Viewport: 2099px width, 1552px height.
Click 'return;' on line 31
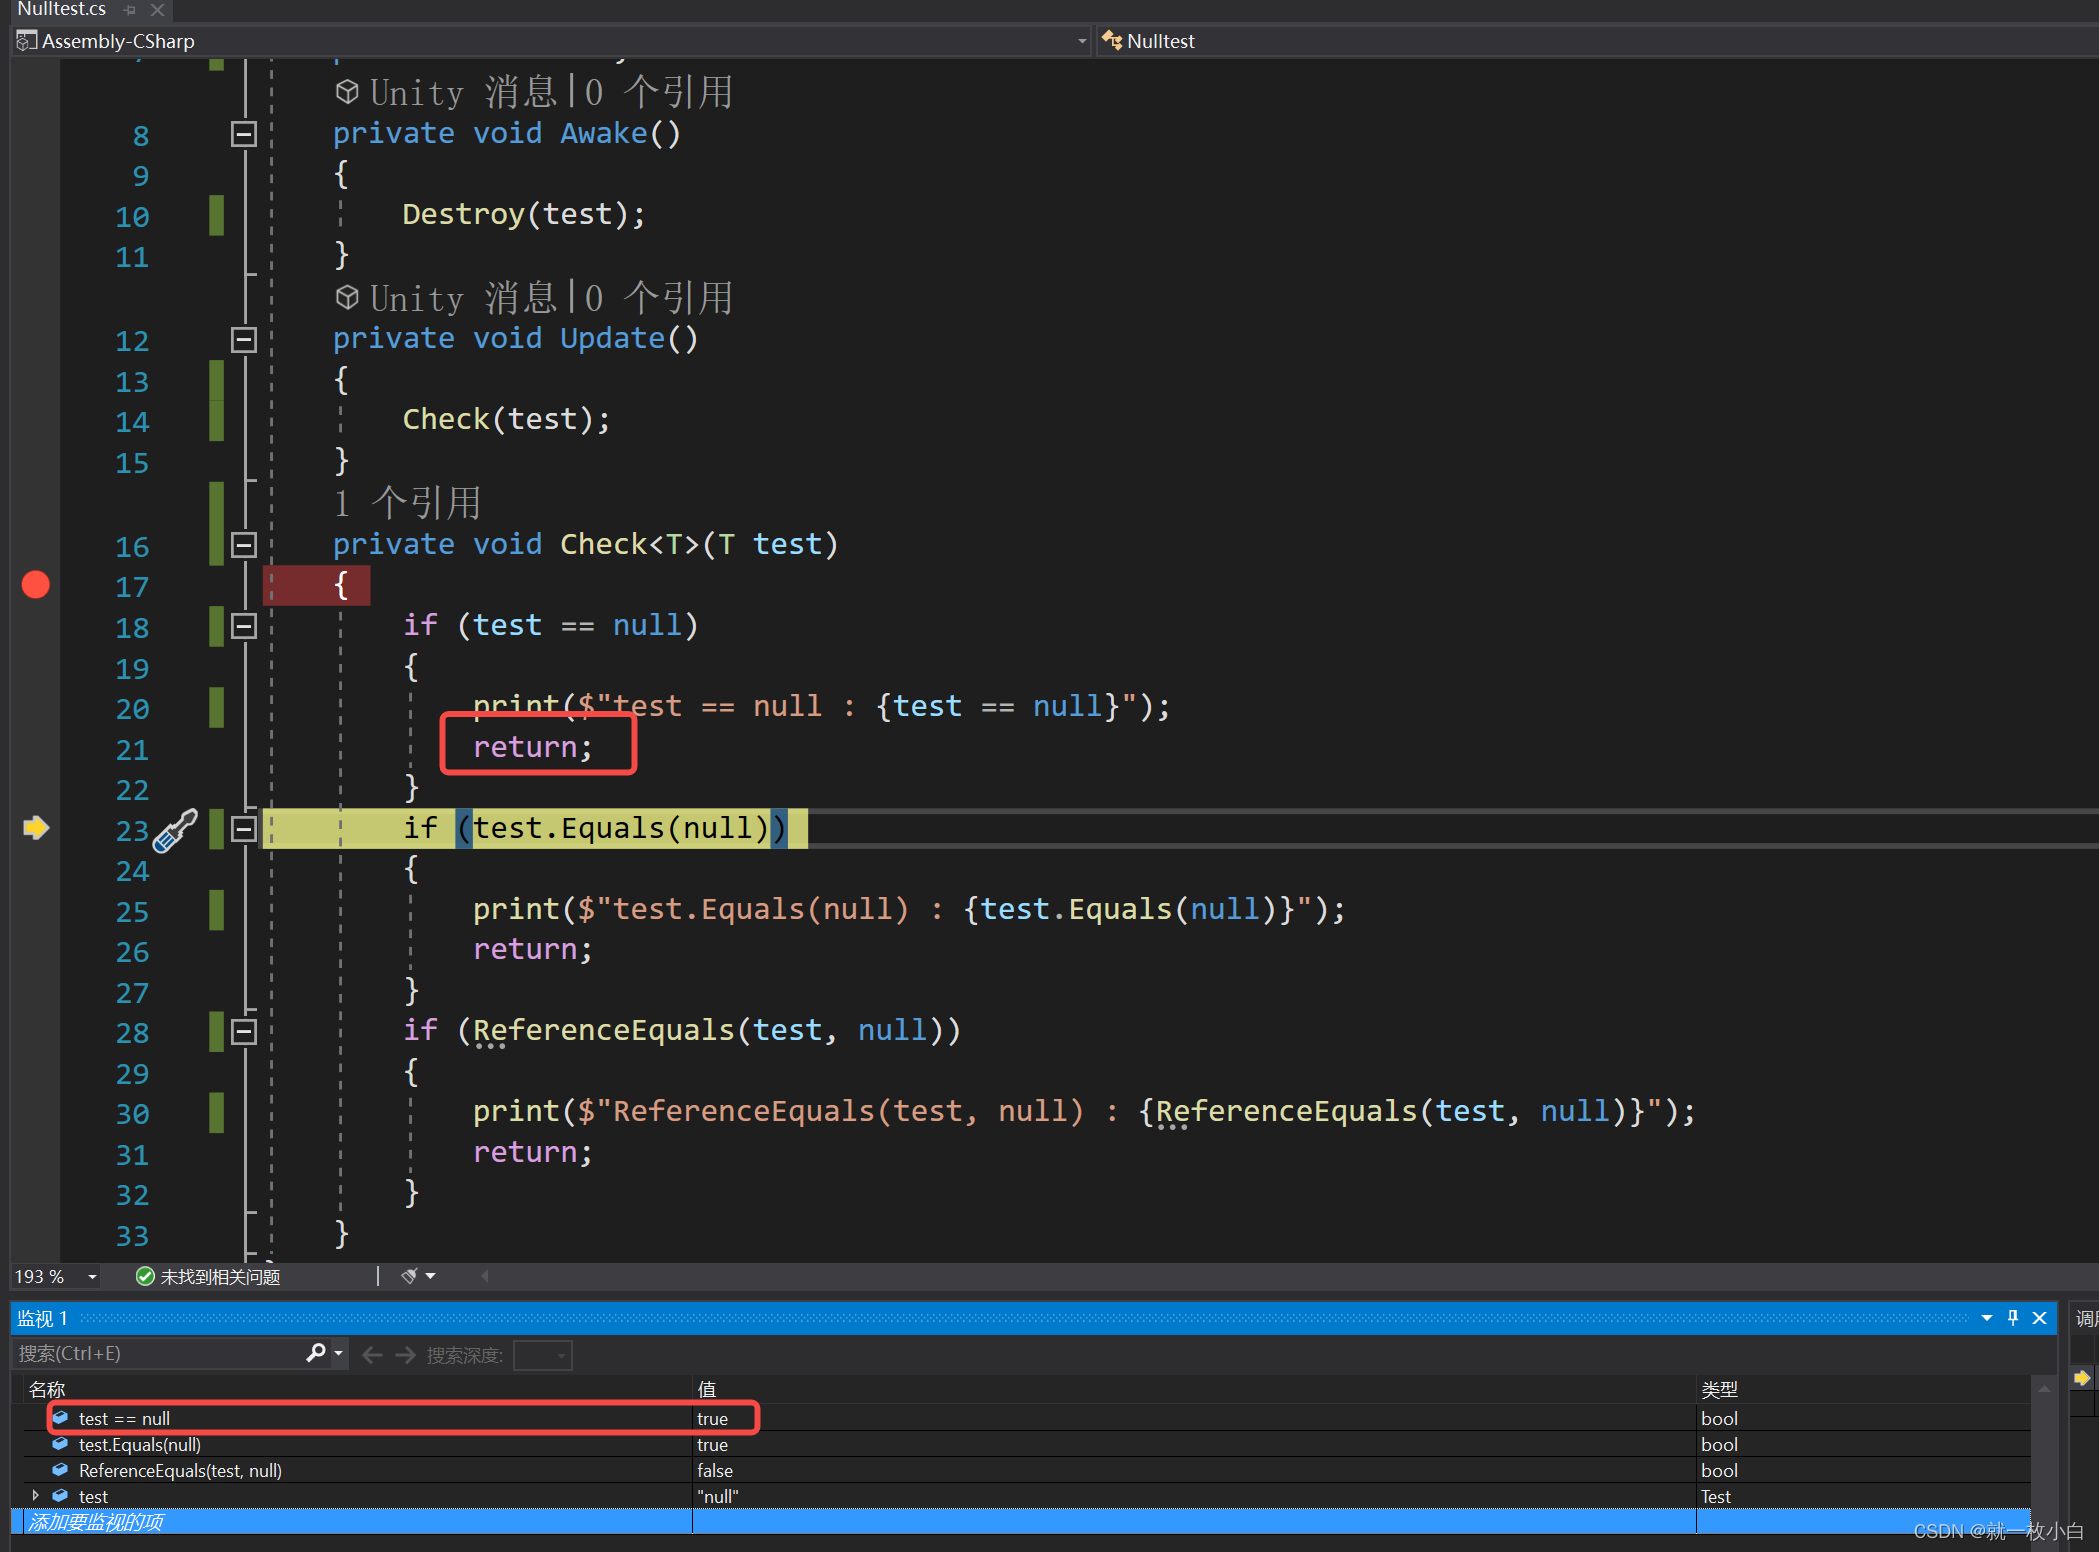point(533,1152)
